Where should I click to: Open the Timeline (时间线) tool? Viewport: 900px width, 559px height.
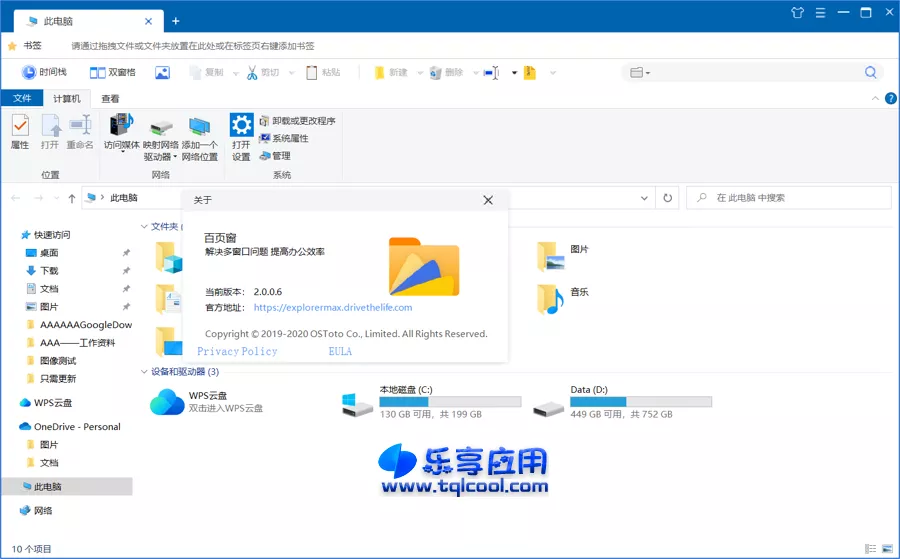click(44, 72)
